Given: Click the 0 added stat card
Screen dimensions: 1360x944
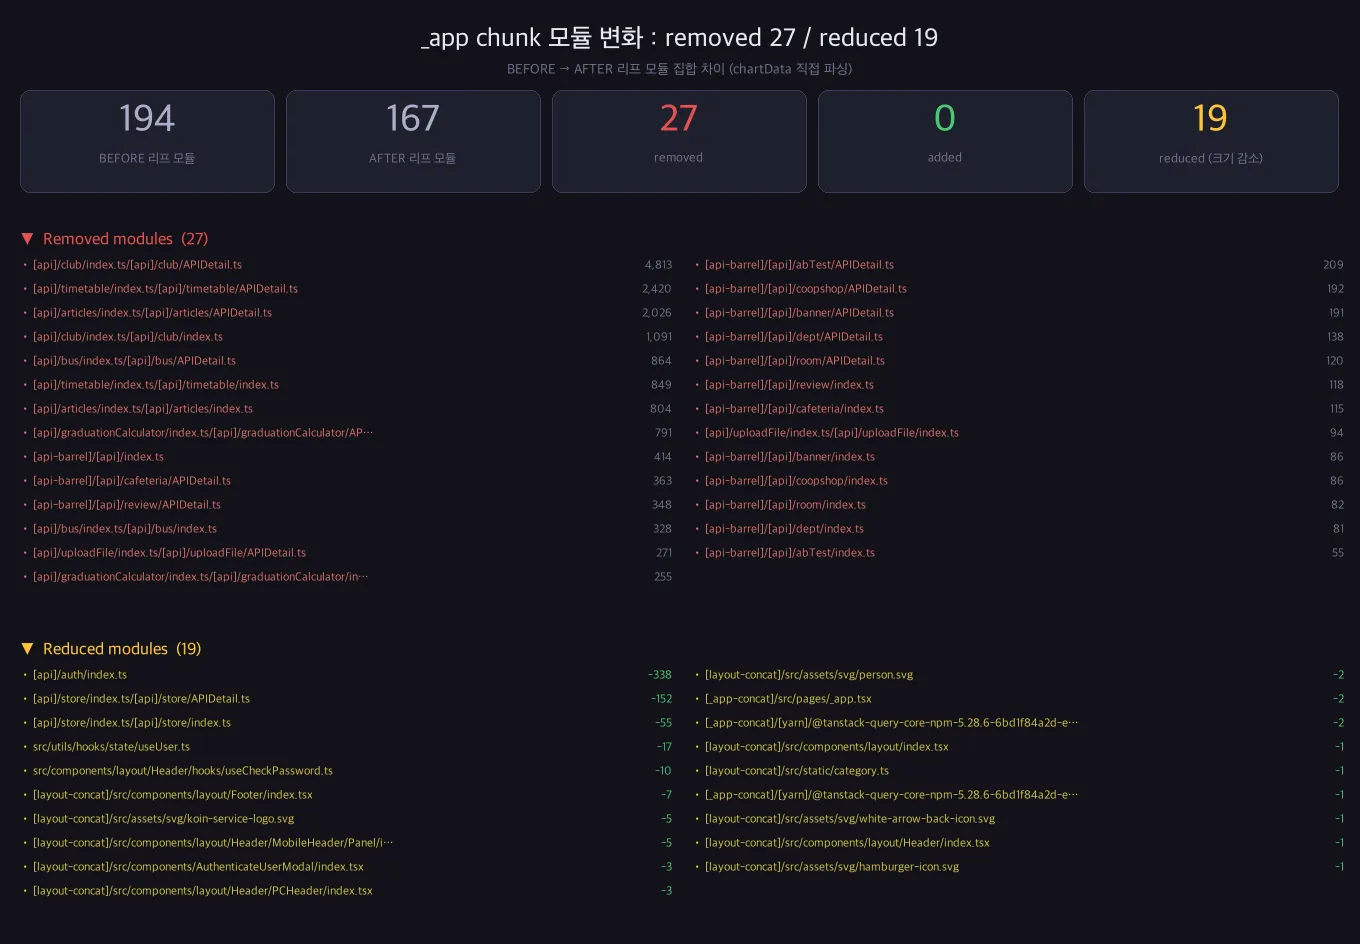Looking at the screenshot, I should click(945, 141).
